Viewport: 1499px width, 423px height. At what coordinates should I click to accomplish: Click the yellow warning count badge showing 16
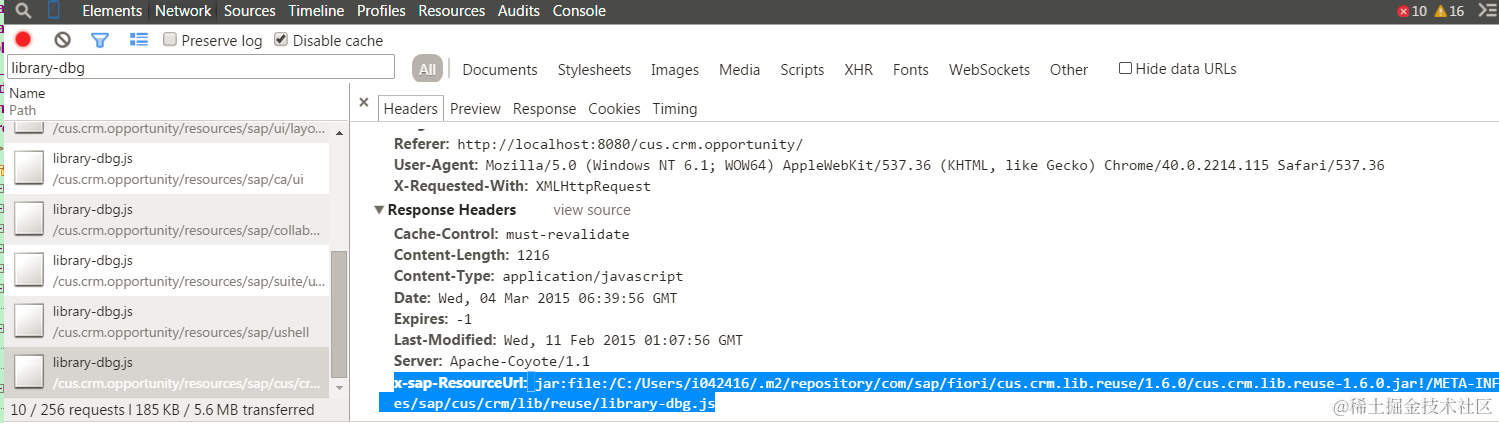tap(1448, 11)
